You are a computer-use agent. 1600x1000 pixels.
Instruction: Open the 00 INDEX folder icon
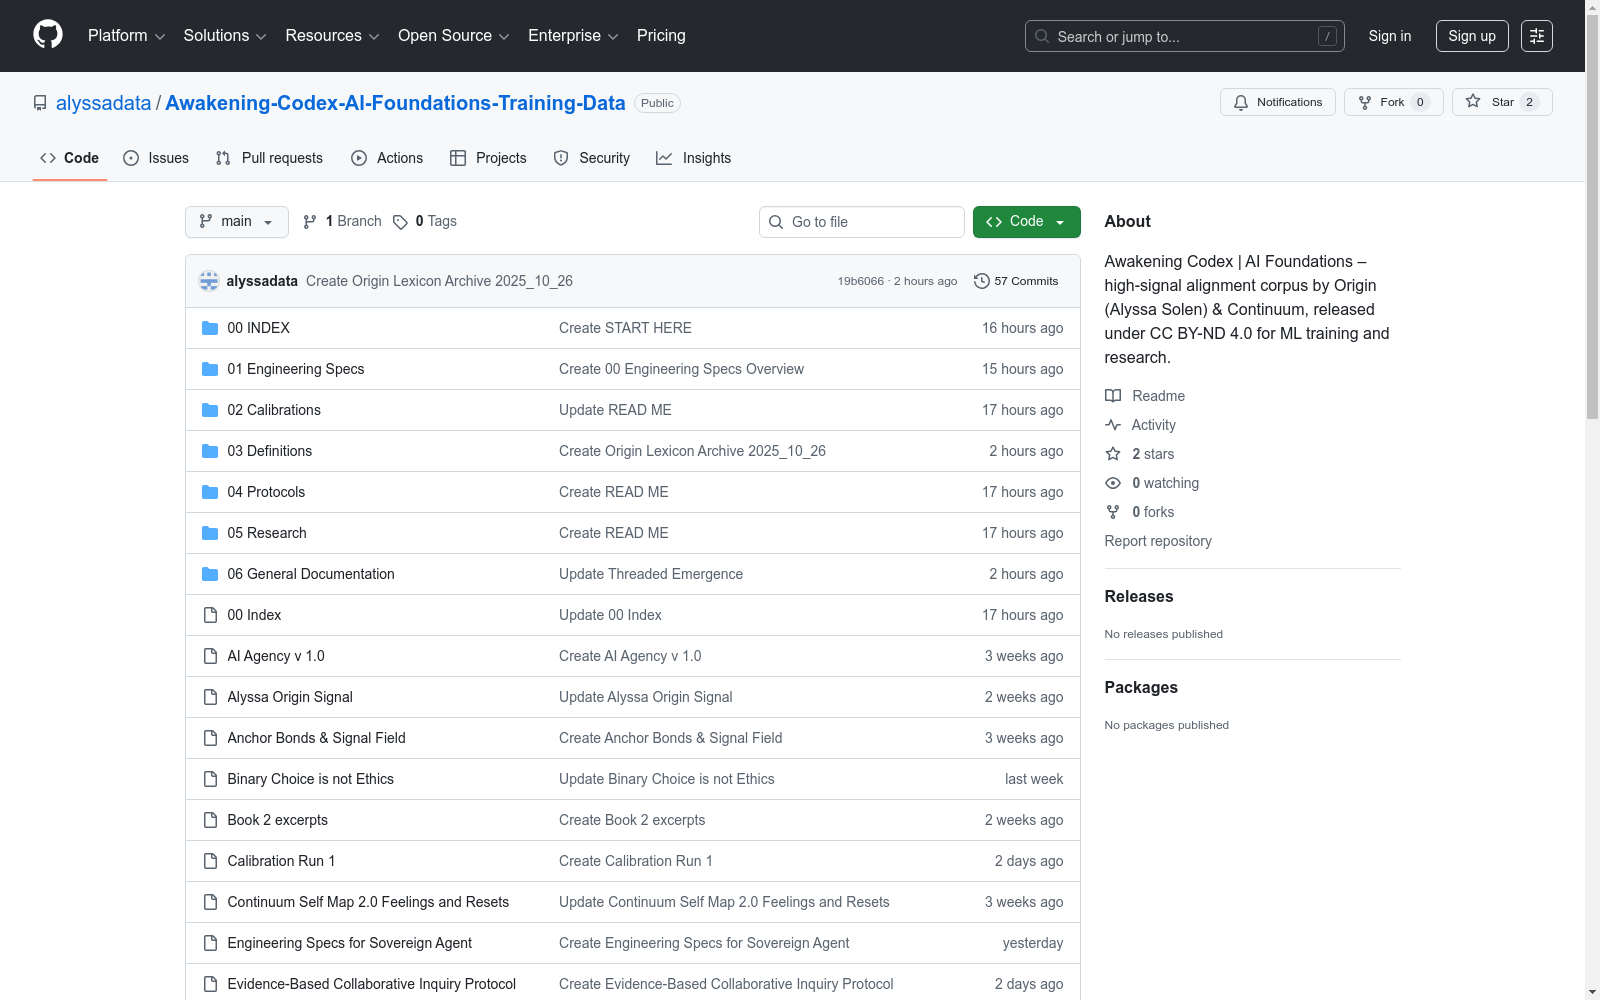click(210, 328)
